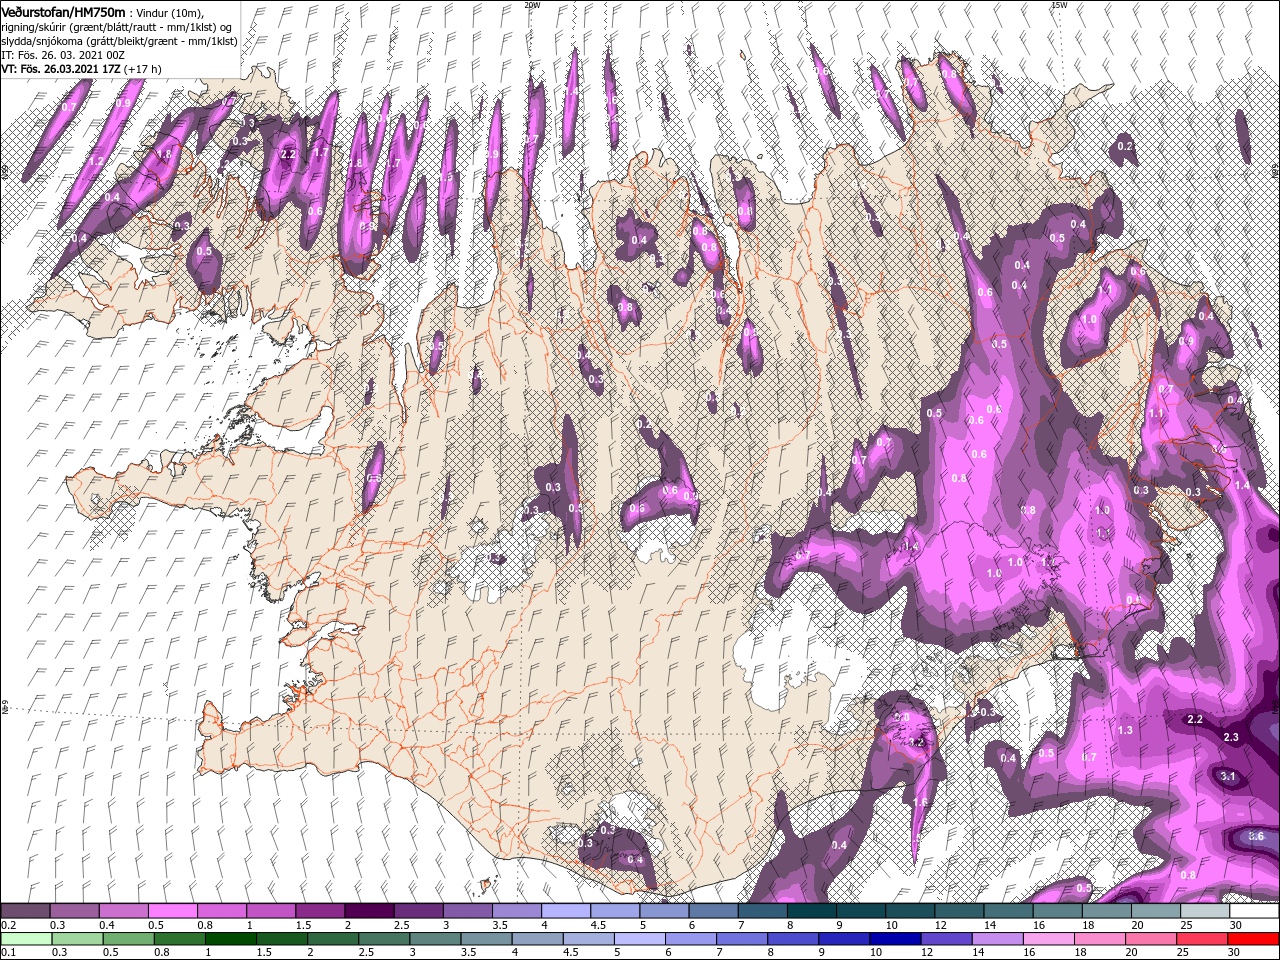Pick the magenta-purple 1.5 swatch in snow scale

click(320, 912)
